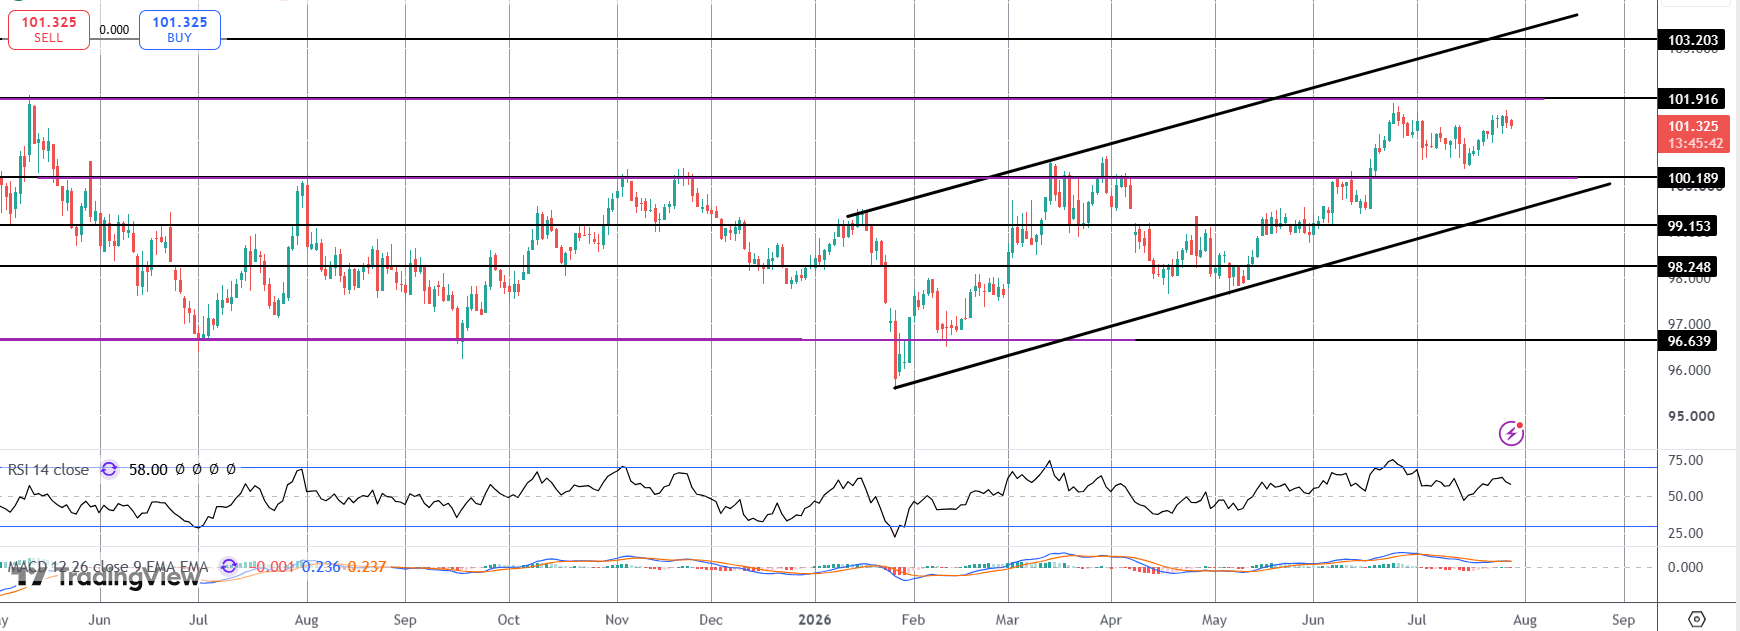The width and height of the screenshot is (1740, 631).
Task: Click the 75.00 RSI scale value
Action: (1686, 460)
